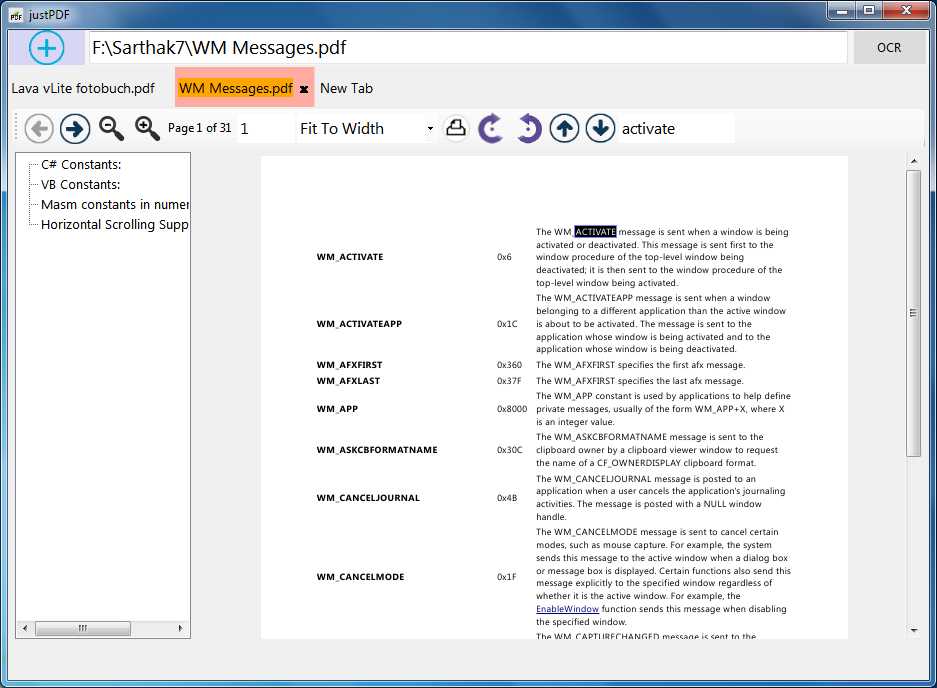Click the zoom out magnifier icon

click(111, 129)
